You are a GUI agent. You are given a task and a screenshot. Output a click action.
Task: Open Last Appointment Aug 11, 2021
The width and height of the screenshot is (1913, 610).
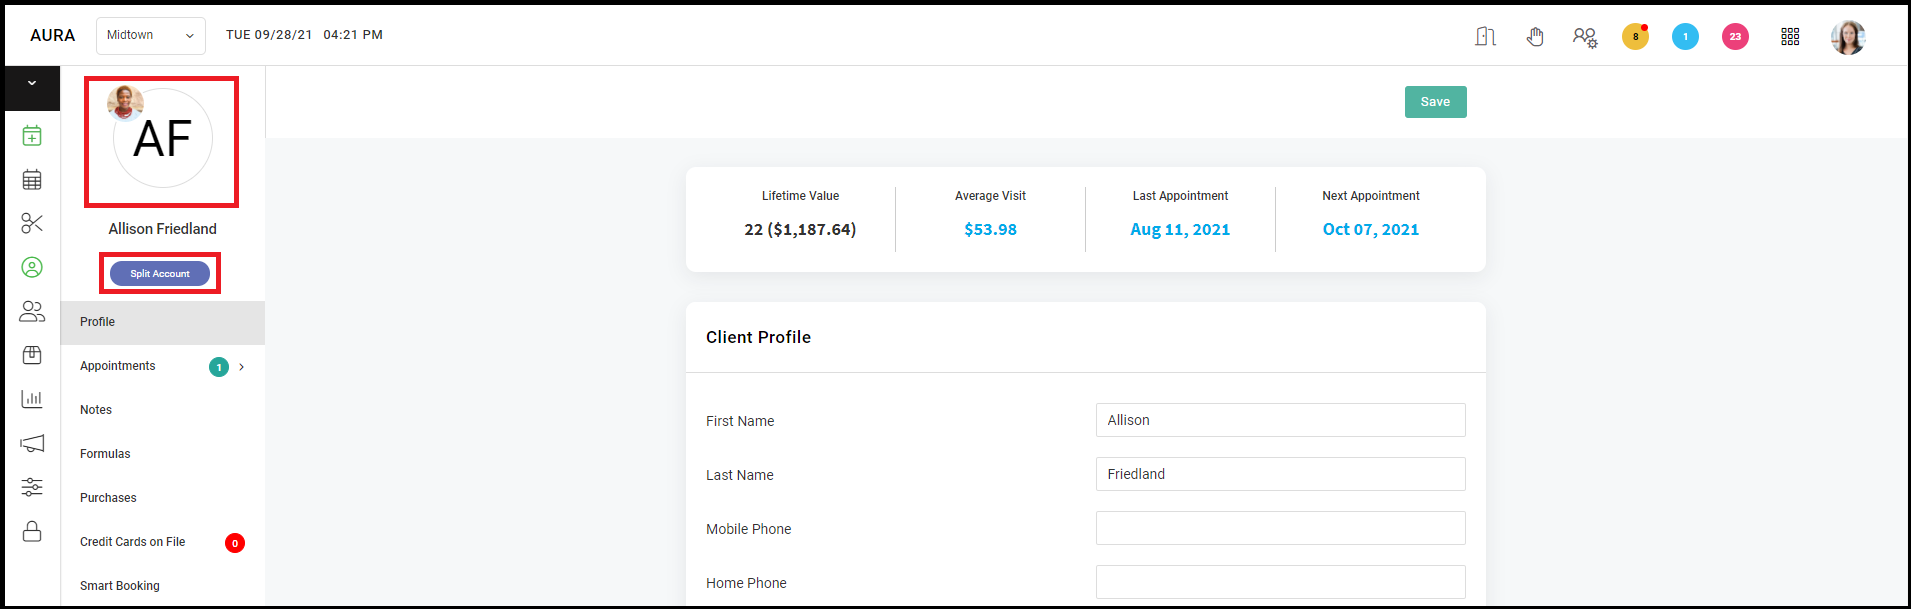click(1180, 230)
